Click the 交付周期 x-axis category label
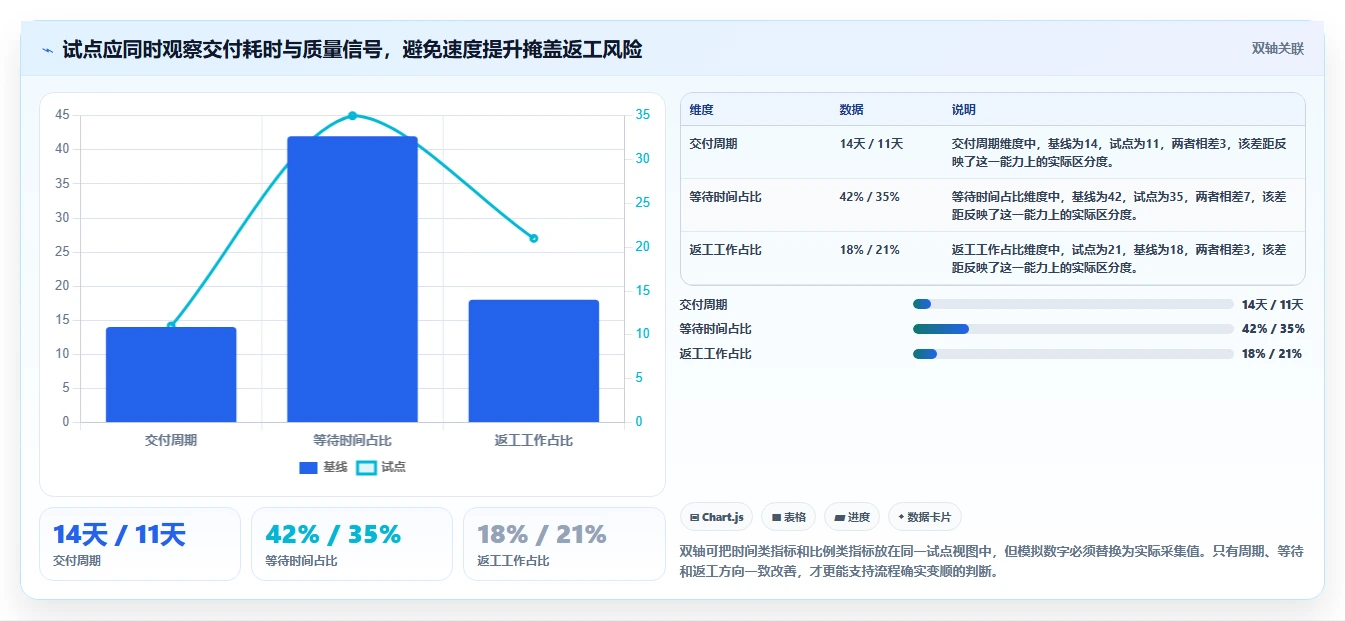 click(171, 440)
